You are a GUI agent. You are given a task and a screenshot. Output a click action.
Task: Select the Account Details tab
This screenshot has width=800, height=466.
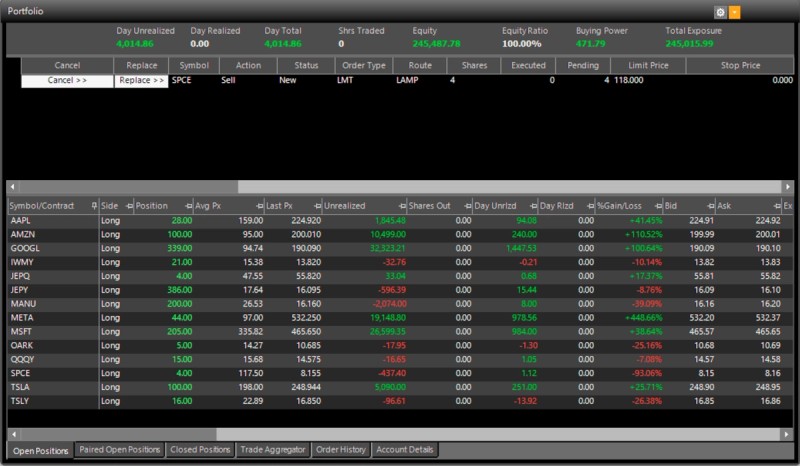click(x=405, y=450)
